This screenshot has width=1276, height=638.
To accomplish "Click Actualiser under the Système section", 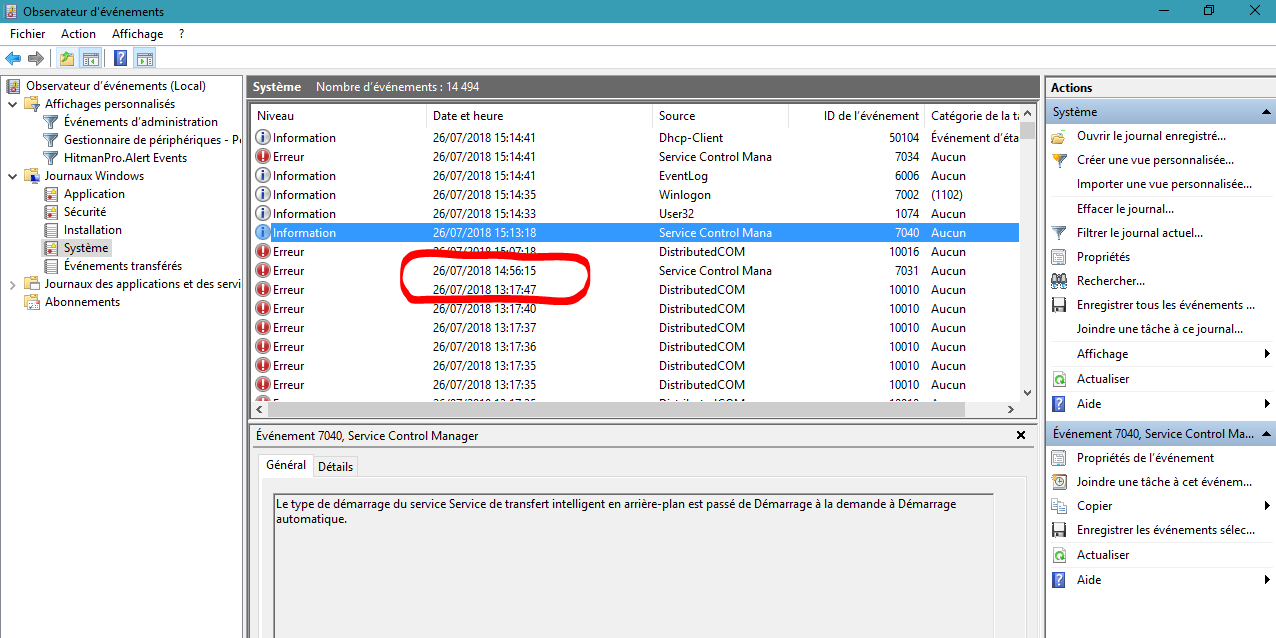I will pos(1102,379).
